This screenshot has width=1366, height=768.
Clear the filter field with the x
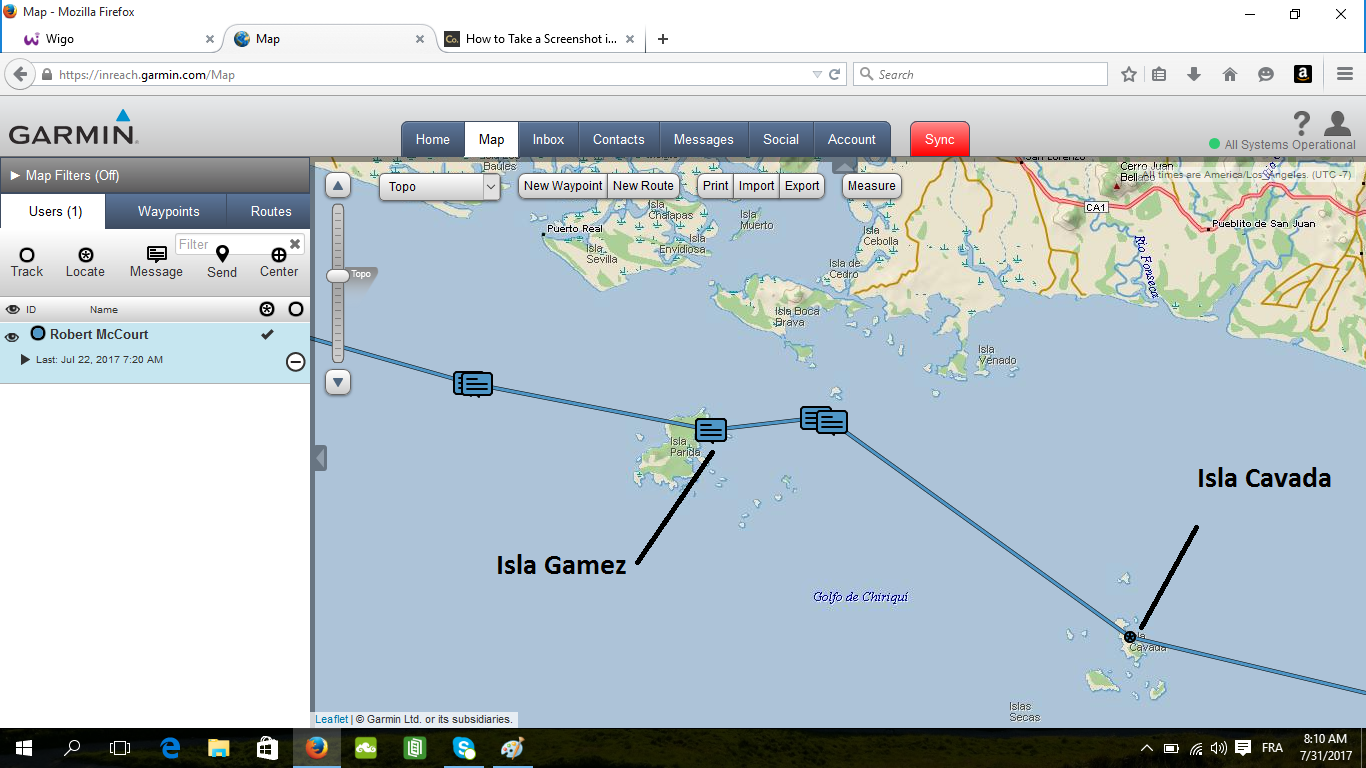(x=295, y=243)
